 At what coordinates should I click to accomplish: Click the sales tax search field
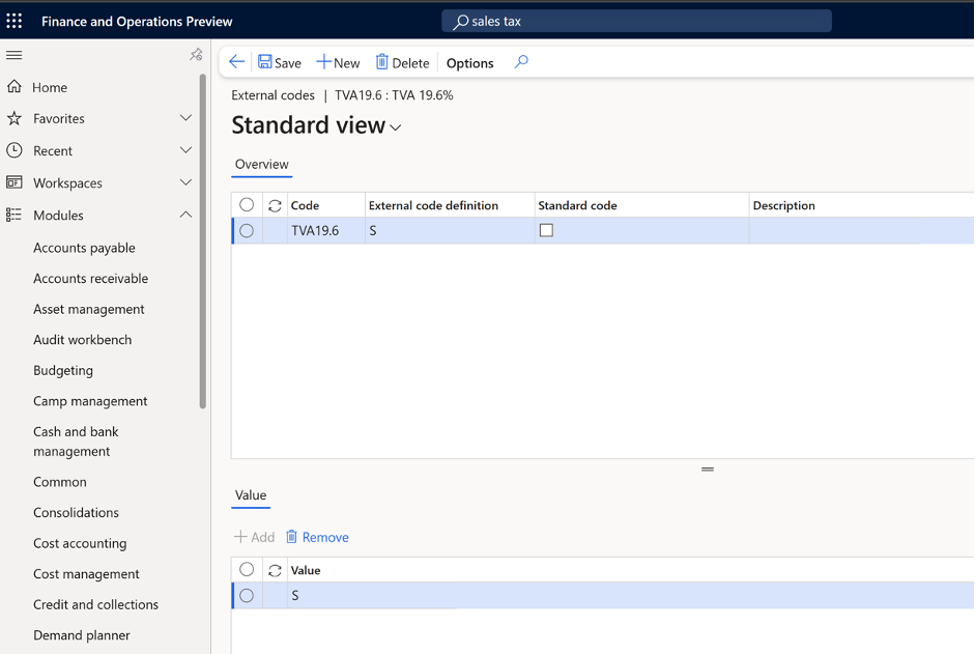[636, 20]
